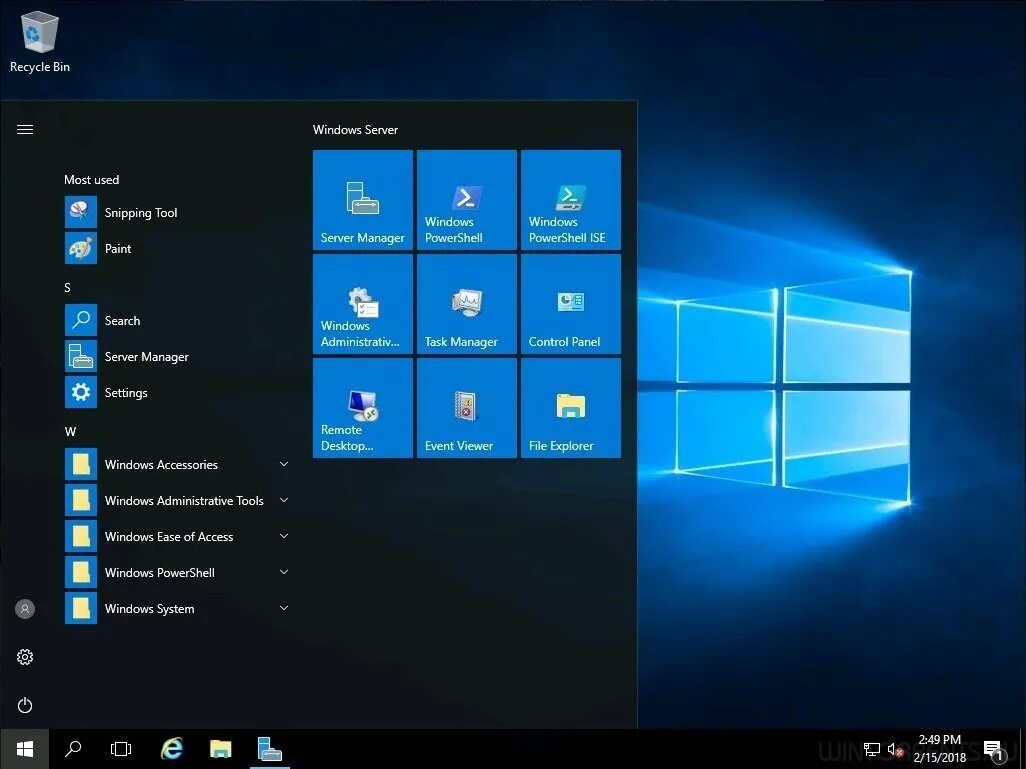Open Task View from the taskbar
Screen dimensions: 1026x769
[x=120, y=748]
